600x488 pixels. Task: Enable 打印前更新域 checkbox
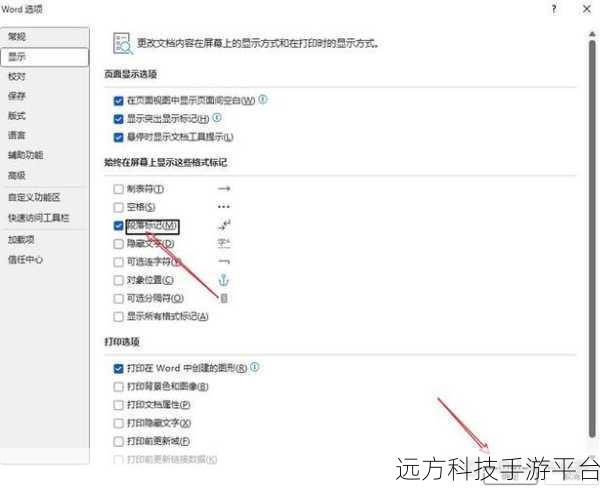click(x=118, y=441)
